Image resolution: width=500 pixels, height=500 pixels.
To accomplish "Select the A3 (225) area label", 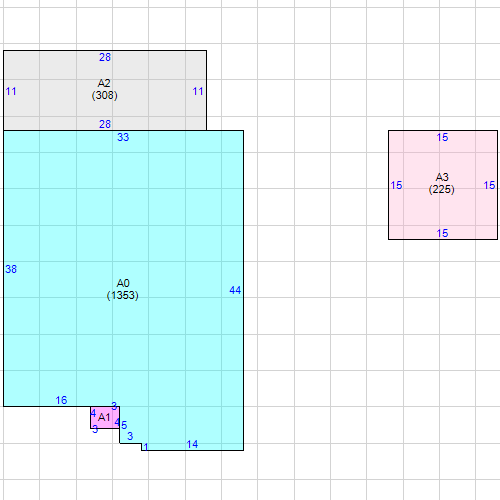I will click(x=442, y=183).
